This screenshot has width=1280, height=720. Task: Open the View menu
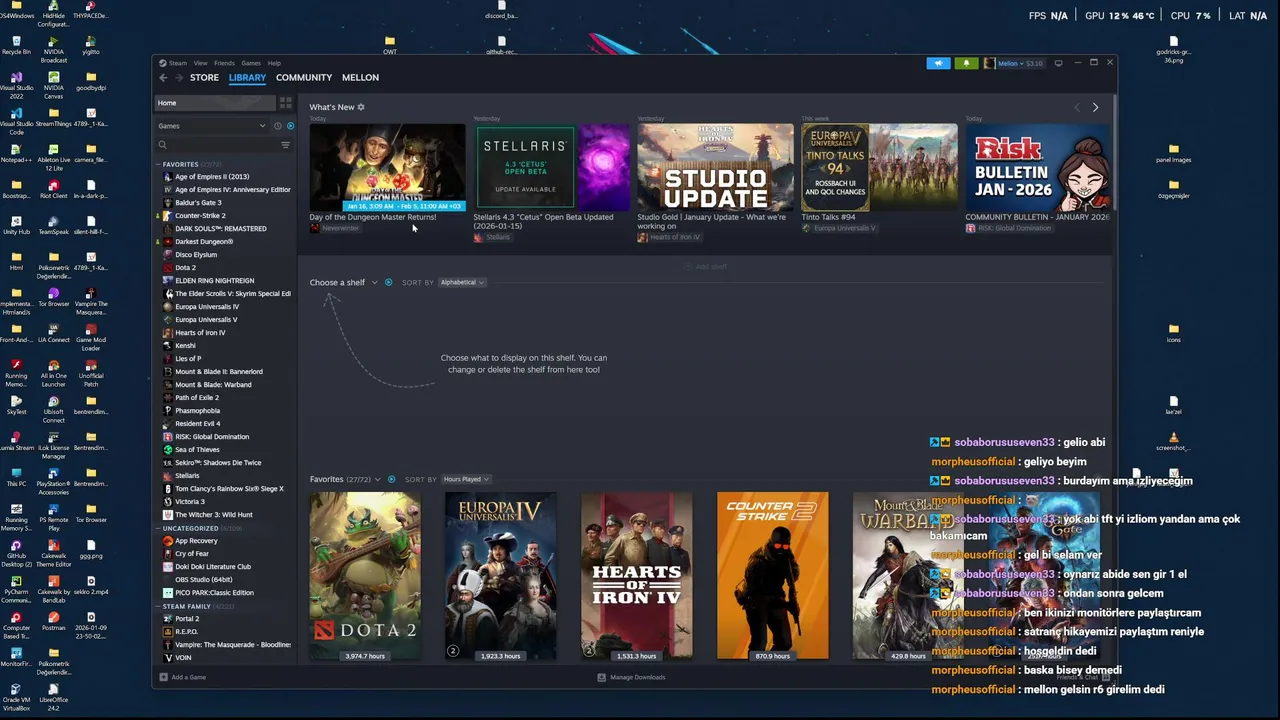tap(201, 63)
